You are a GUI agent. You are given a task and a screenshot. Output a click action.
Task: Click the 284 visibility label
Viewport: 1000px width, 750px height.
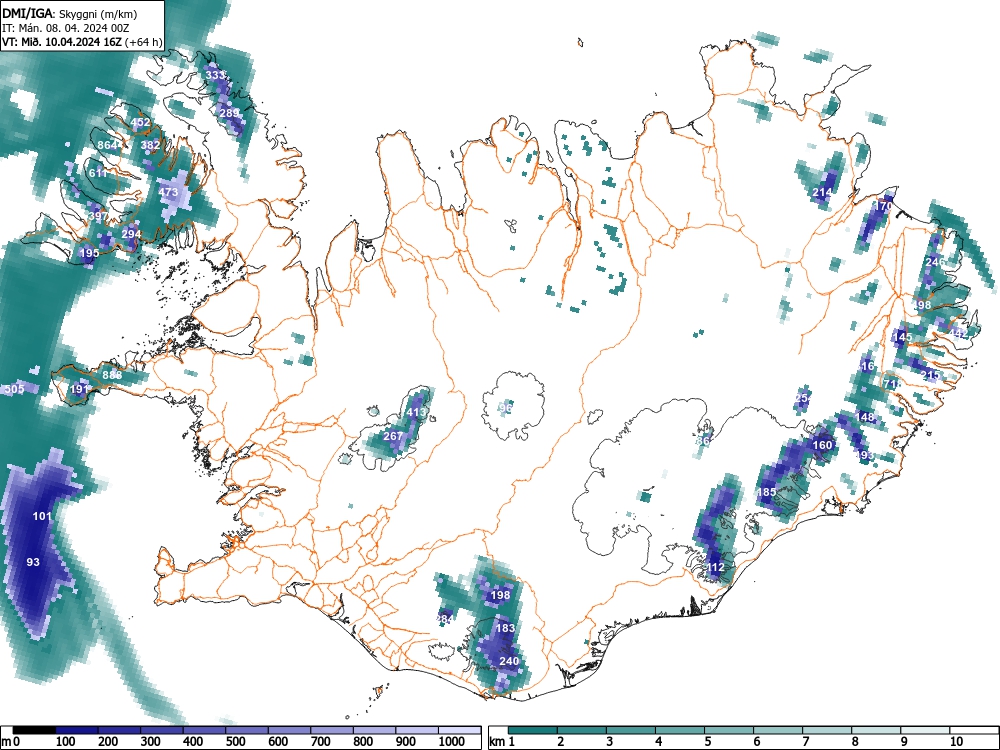click(445, 619)
